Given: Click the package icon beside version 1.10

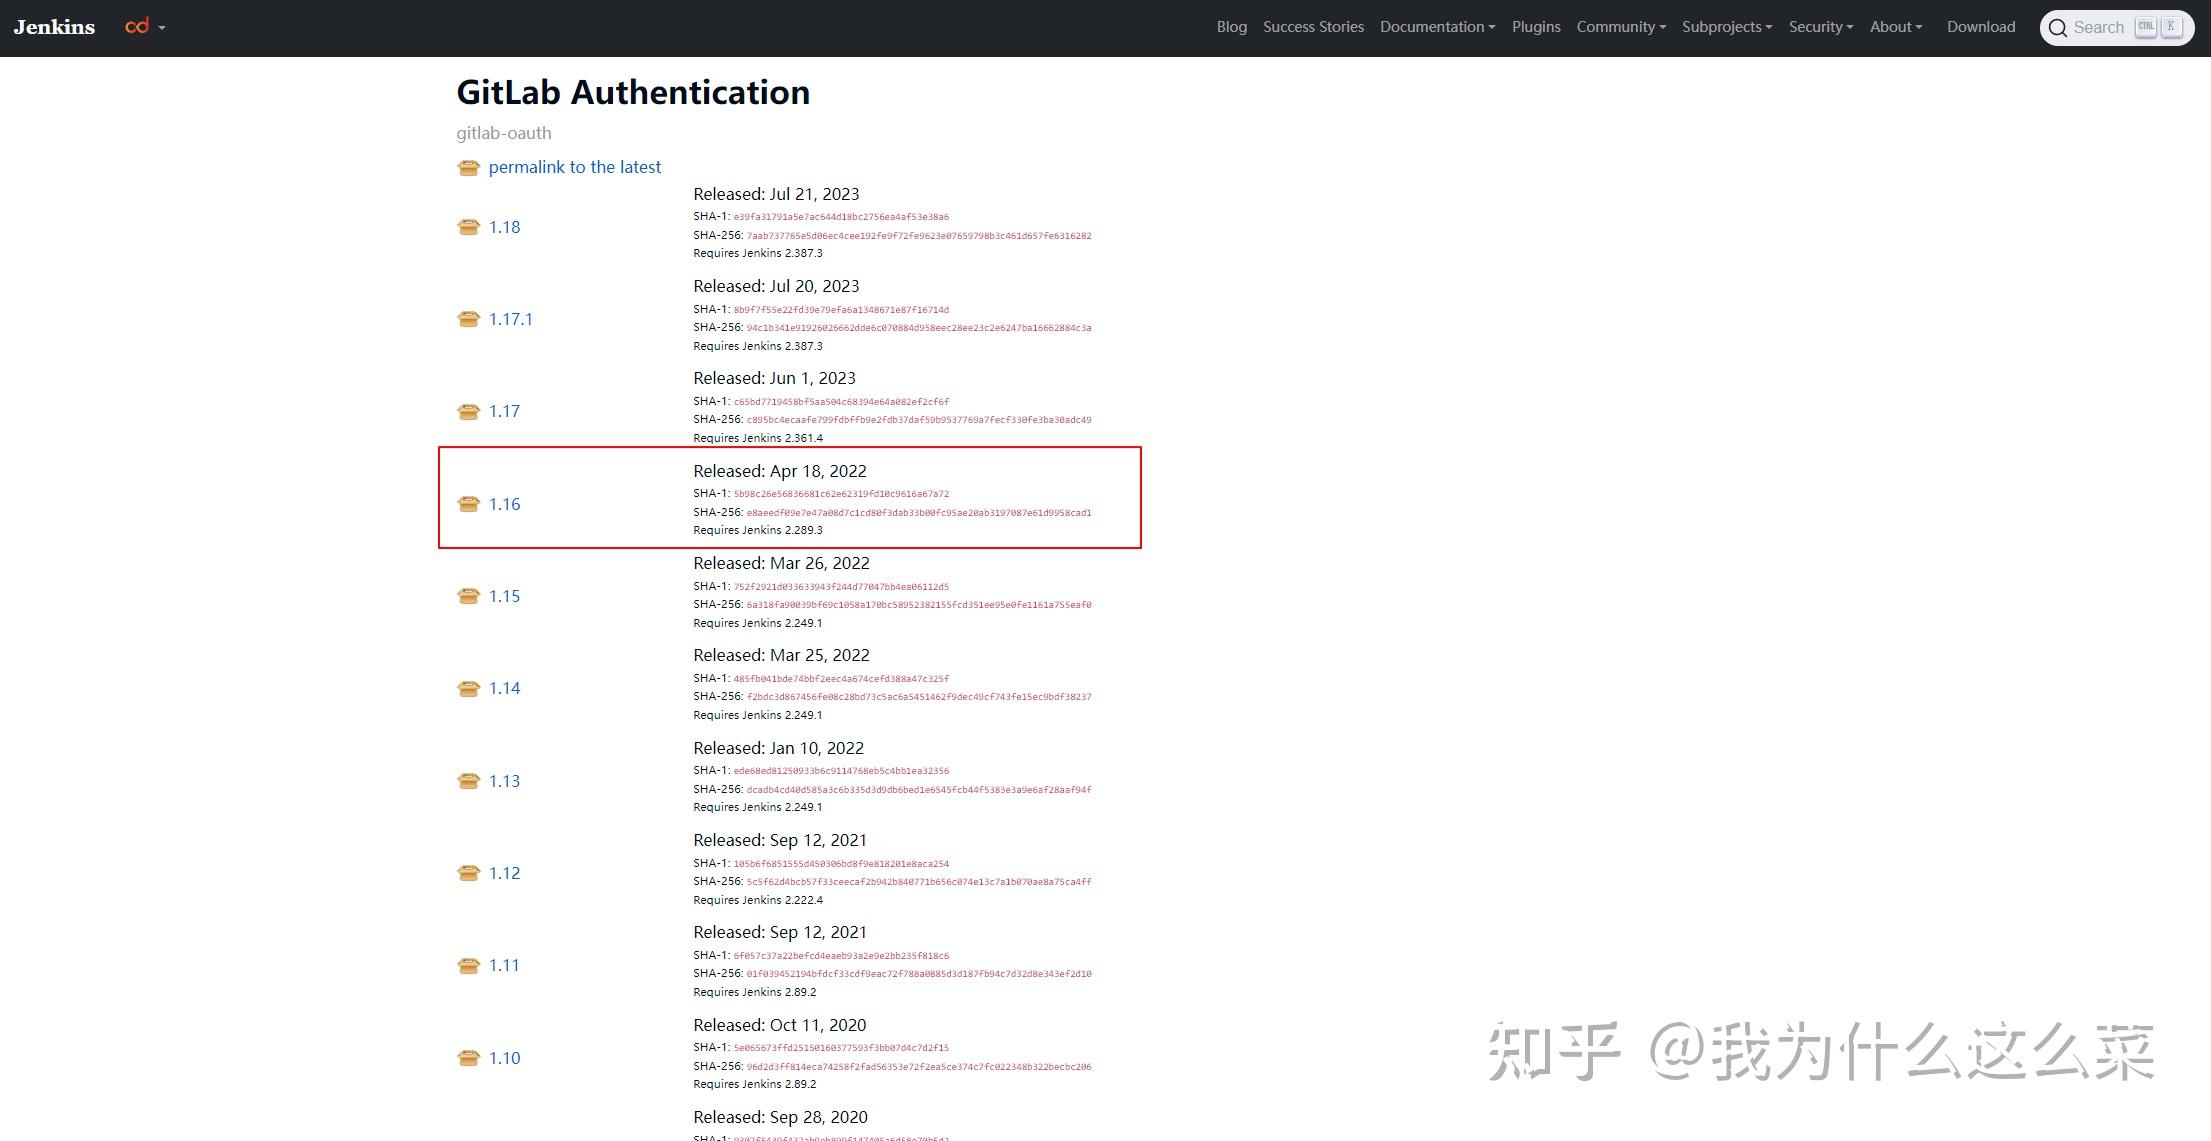Looking at the screenshot, I should click(x=468, y=1058).
